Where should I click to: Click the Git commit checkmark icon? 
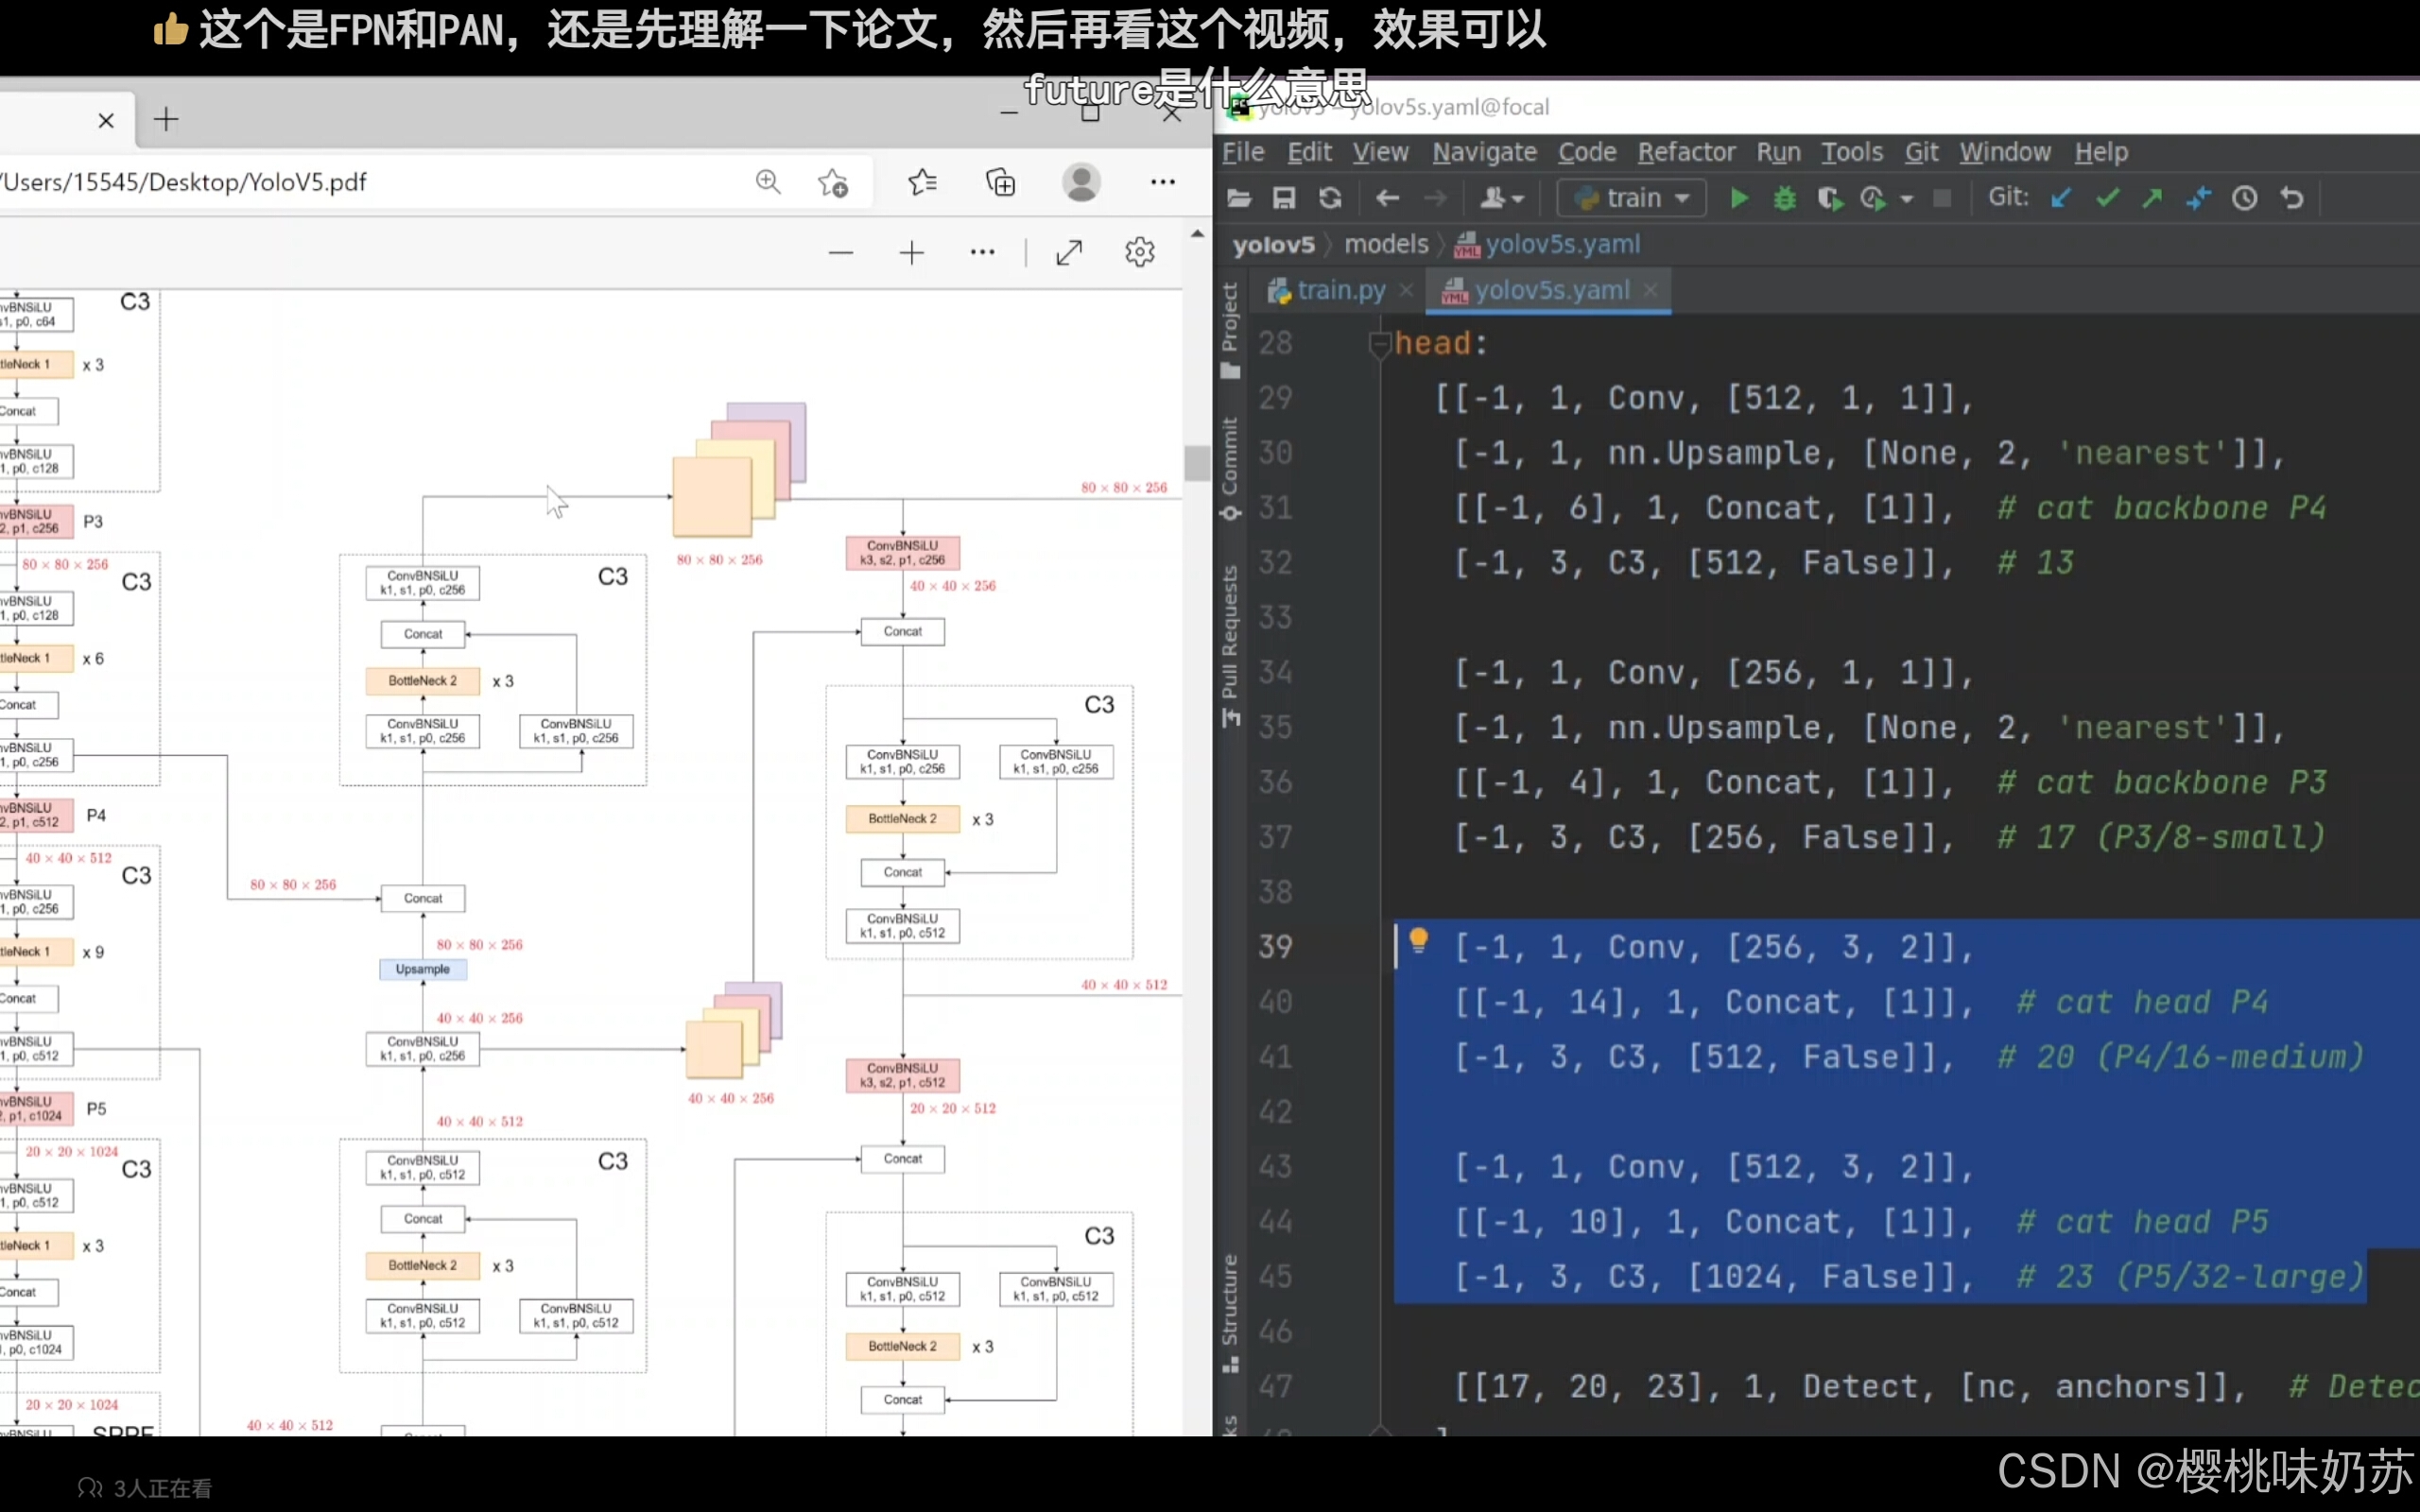[x=2107, y=198]
